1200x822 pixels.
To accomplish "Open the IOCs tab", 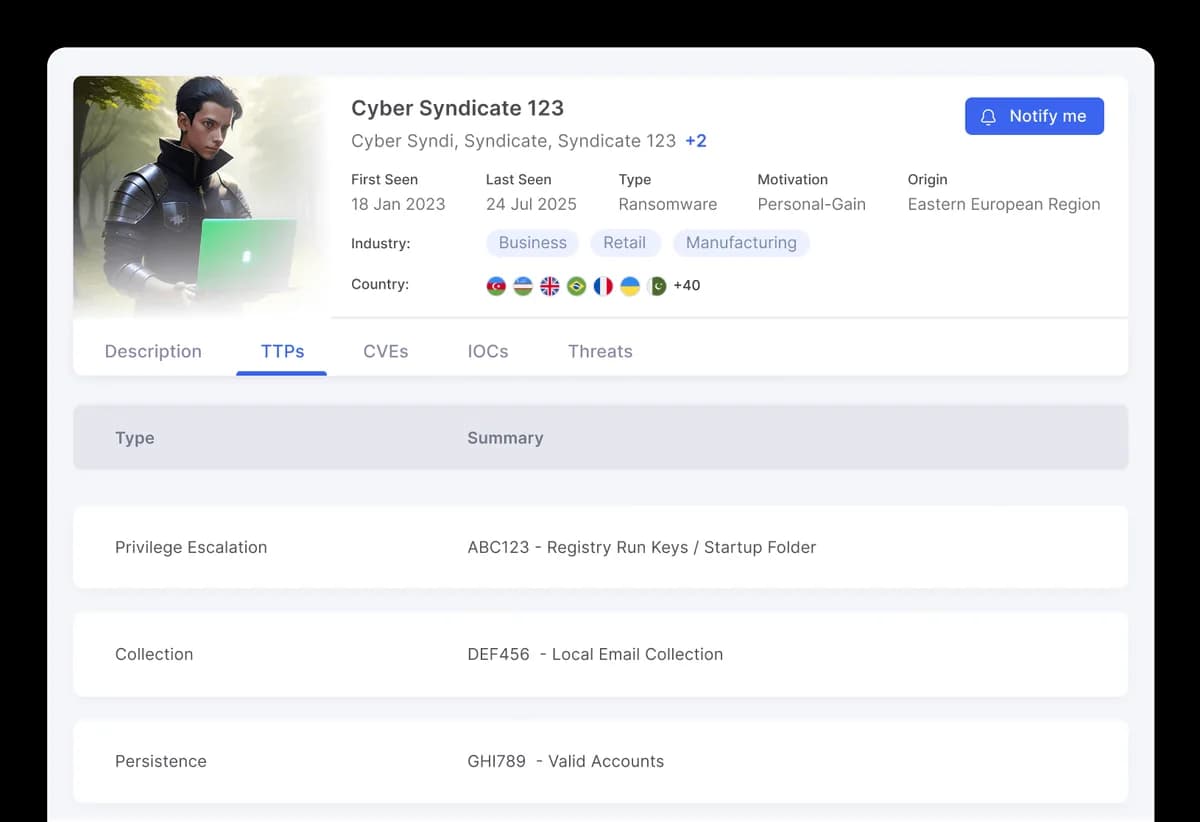I will (488, 351).
